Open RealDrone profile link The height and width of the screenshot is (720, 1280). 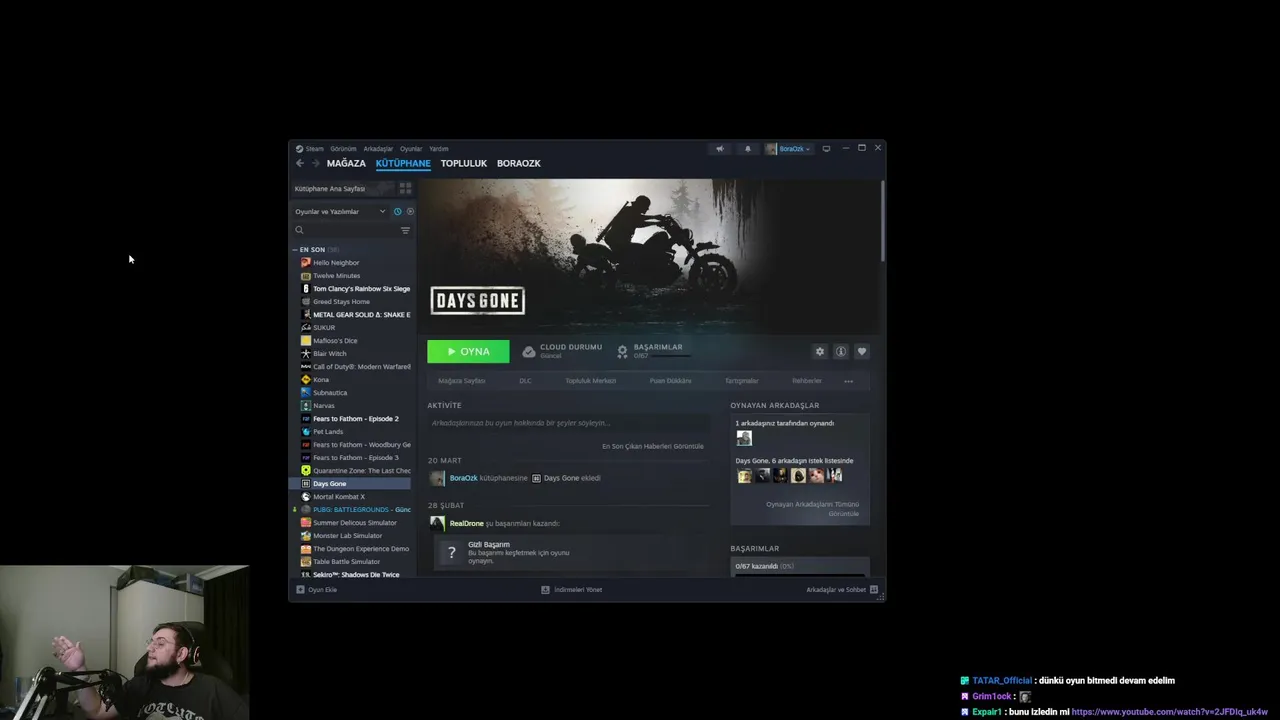[x=466, y=523]
